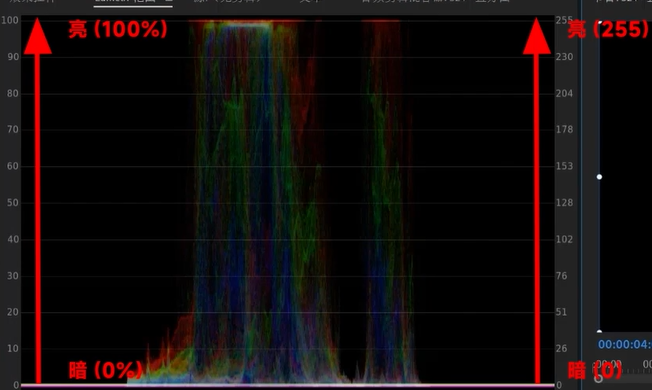652x390 pixels.
Task: Click the zoom scrollbar circular handle
Action: pyautogui.click(x=598, y=378)
